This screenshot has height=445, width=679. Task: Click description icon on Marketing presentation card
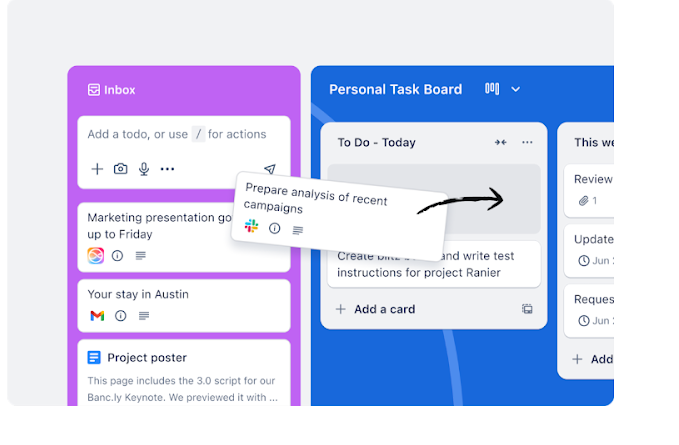140,256
